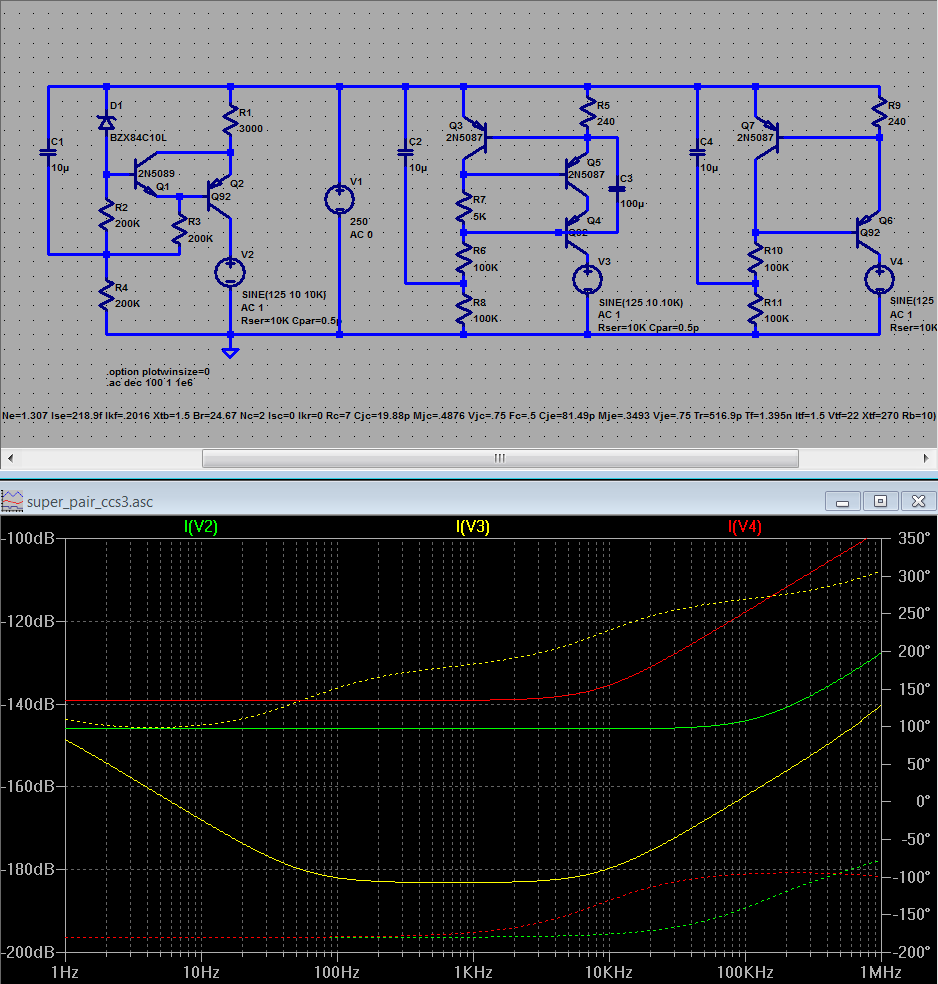Click the -100dB left axis label
Viewport: 938px width, 984px height.
(28, 538)
